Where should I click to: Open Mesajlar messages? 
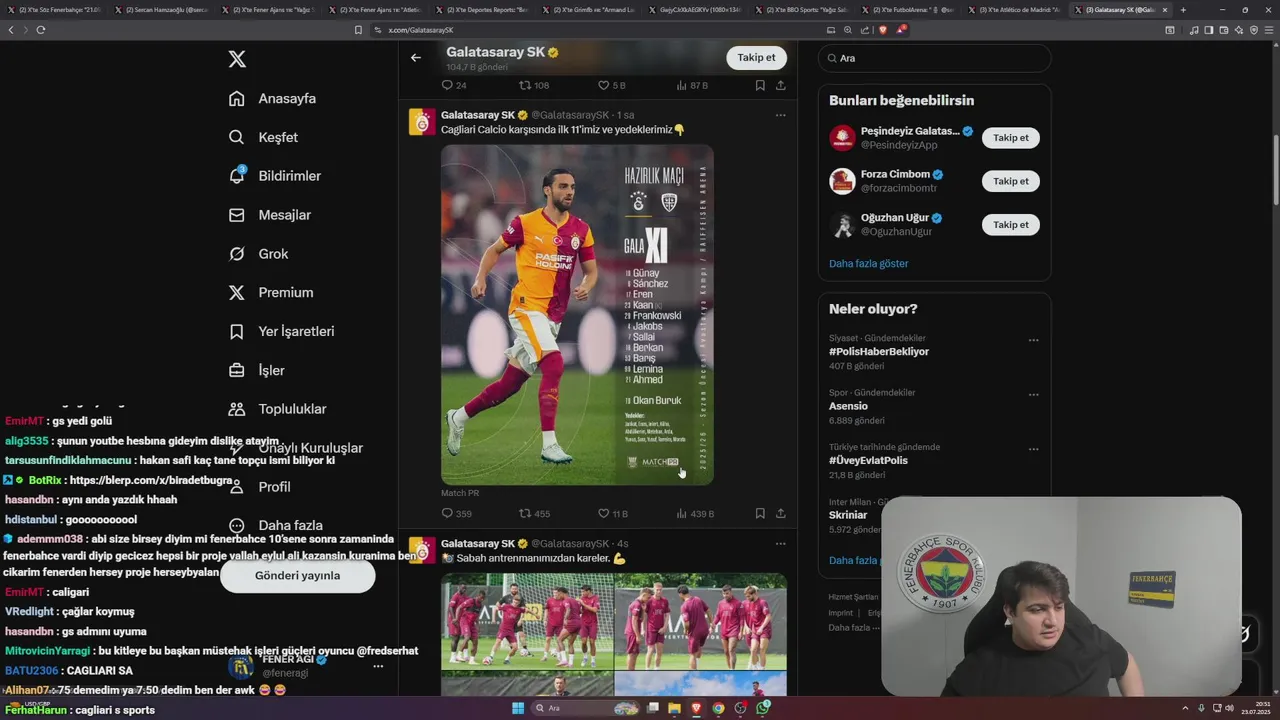click(270, 215)
